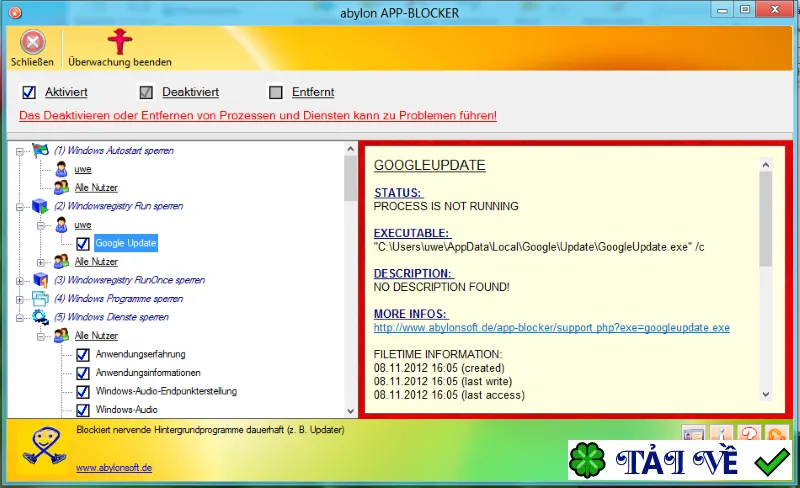The height and width of the screenshot is (488, 800).
Task: Click the abylon app icon in title bar
Action: 15,12
